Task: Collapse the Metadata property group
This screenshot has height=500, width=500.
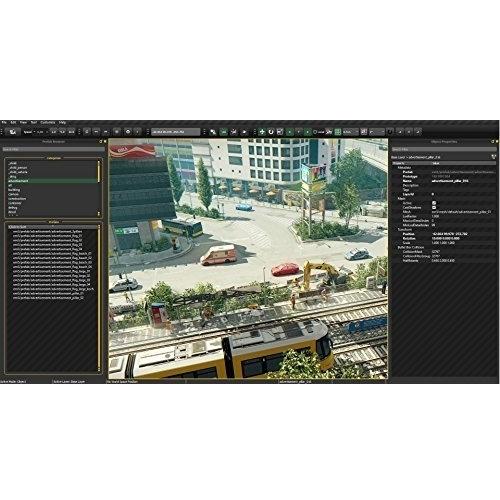Action: click(404, 167)
